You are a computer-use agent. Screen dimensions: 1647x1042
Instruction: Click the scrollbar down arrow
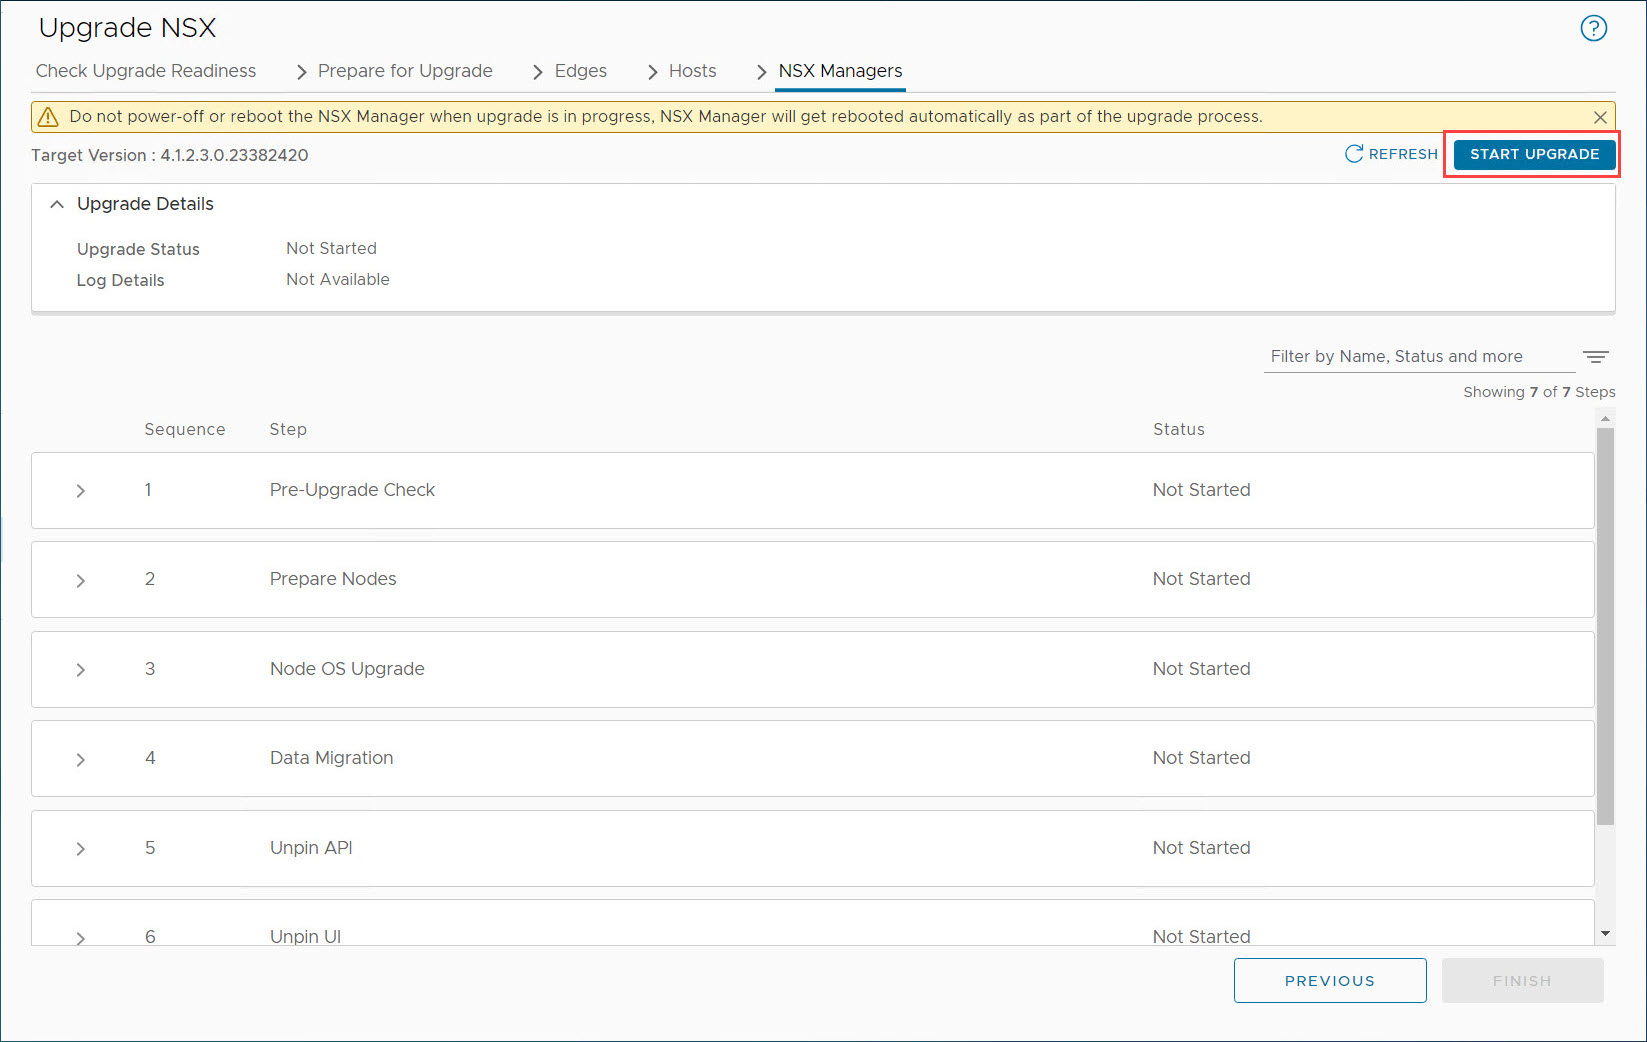1605,934
